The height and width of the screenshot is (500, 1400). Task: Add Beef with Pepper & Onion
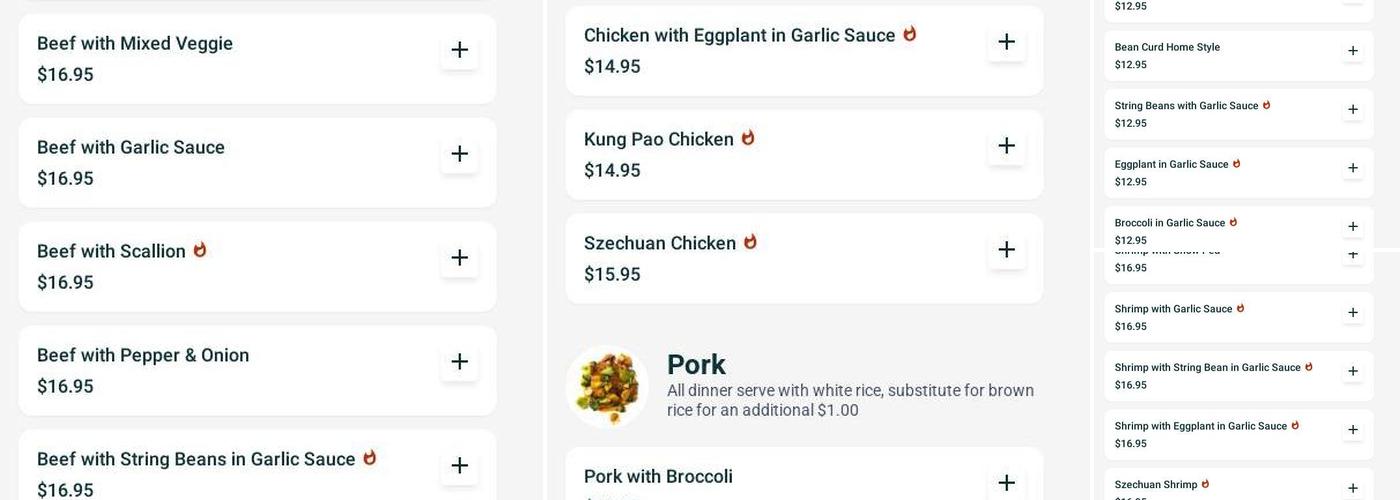[x=460, y=362]
